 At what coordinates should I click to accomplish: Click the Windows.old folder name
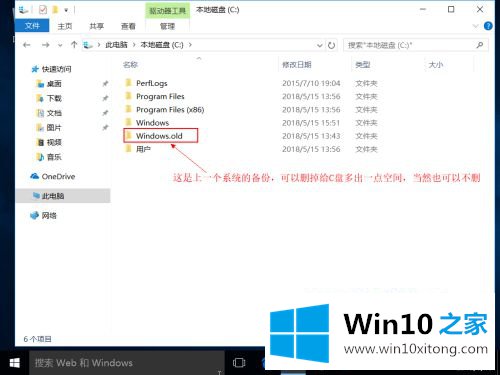[x=159, y=136]
